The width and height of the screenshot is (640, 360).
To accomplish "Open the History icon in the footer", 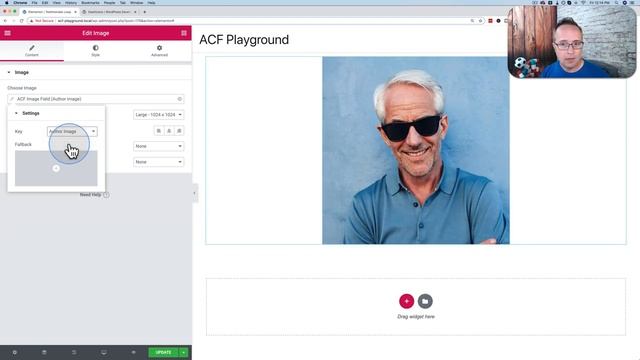I will 74,352.
